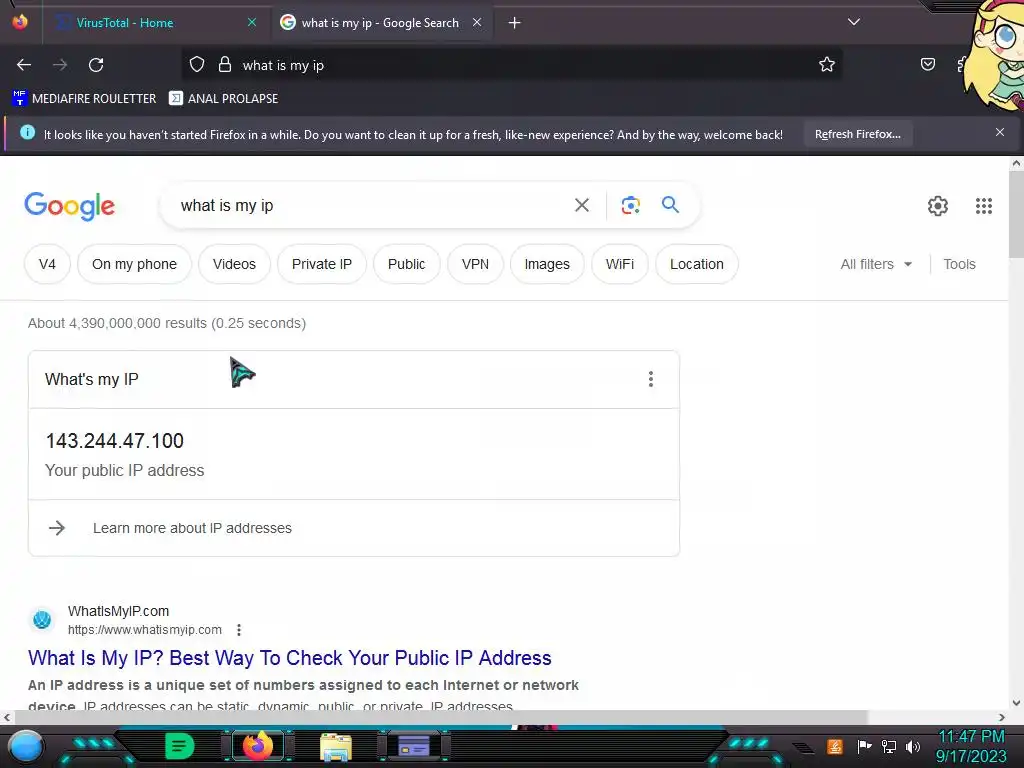Click the IP address 143.244.47.100
1024x768 pixels.
pos(114,441)
